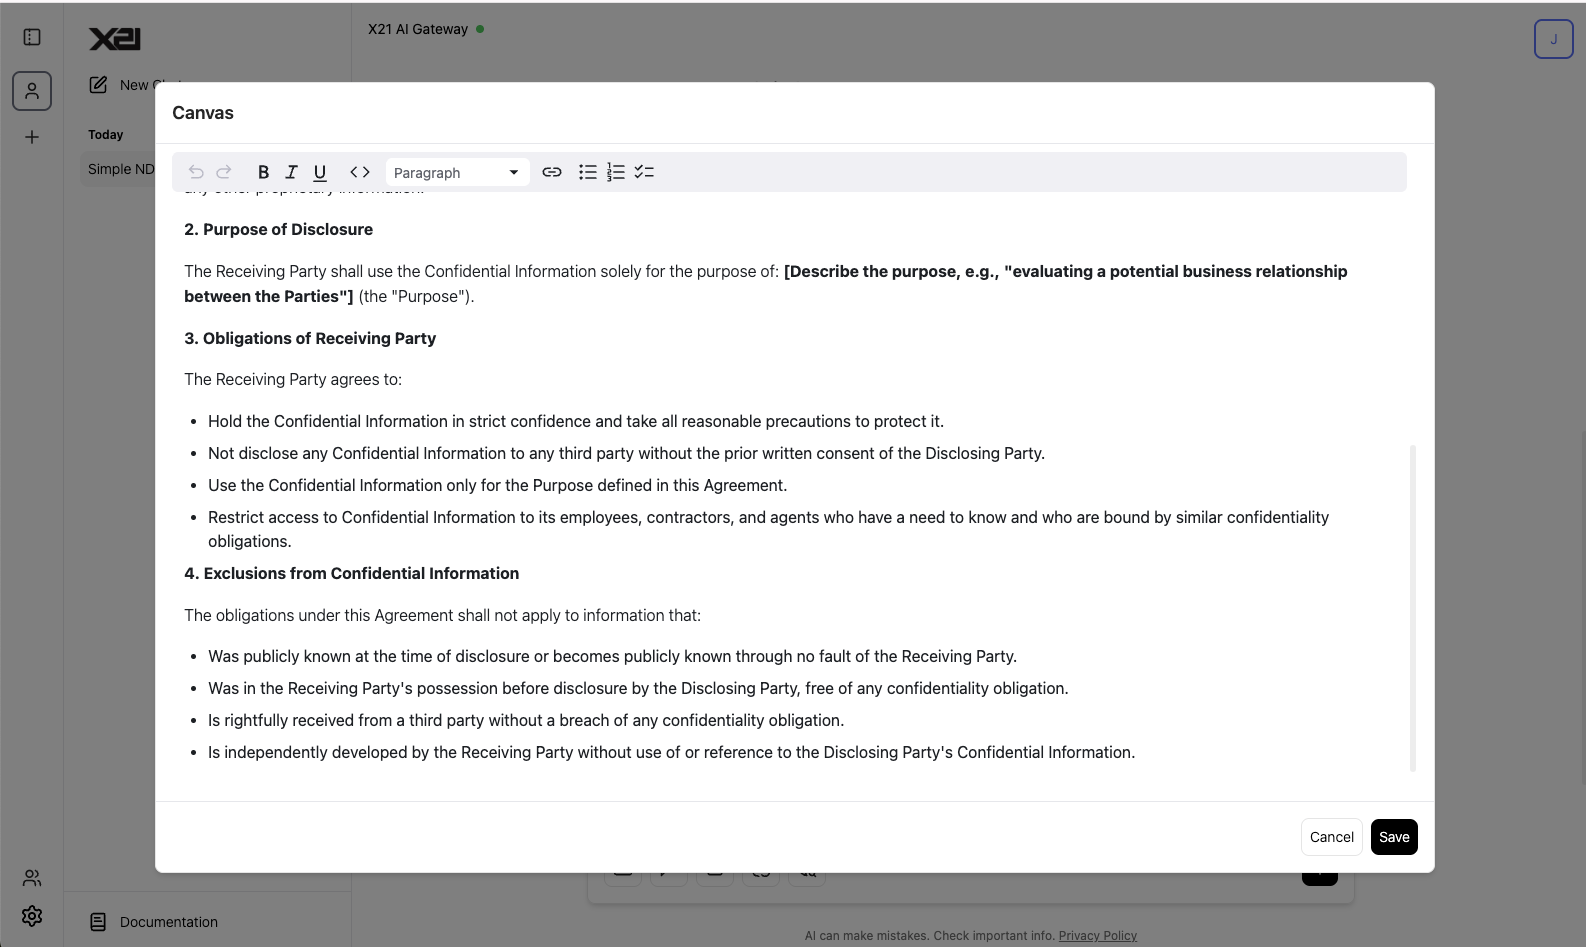The height and width of the screenshot is (947, 1586).
Task: Toggle italic formatting
Action: coord(291,172)
